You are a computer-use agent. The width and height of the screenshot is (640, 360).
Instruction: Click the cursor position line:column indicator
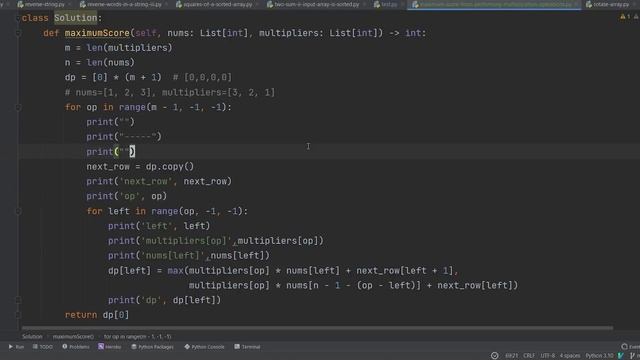511,356
